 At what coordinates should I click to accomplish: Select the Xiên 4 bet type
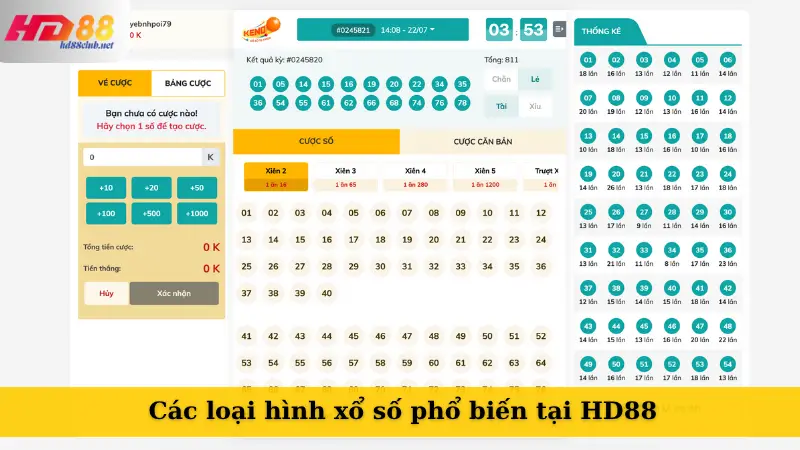(415, 177)
